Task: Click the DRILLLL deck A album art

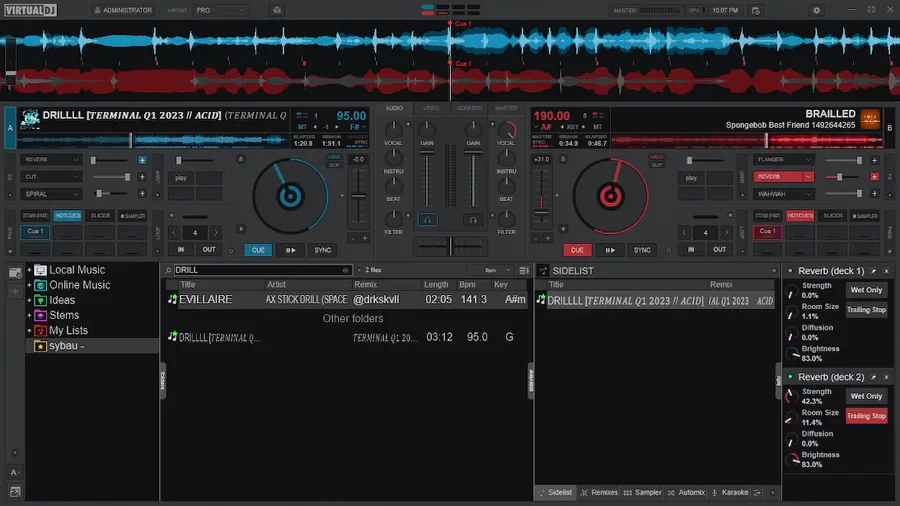Action: pyautogui.click(x=29, y=119)
